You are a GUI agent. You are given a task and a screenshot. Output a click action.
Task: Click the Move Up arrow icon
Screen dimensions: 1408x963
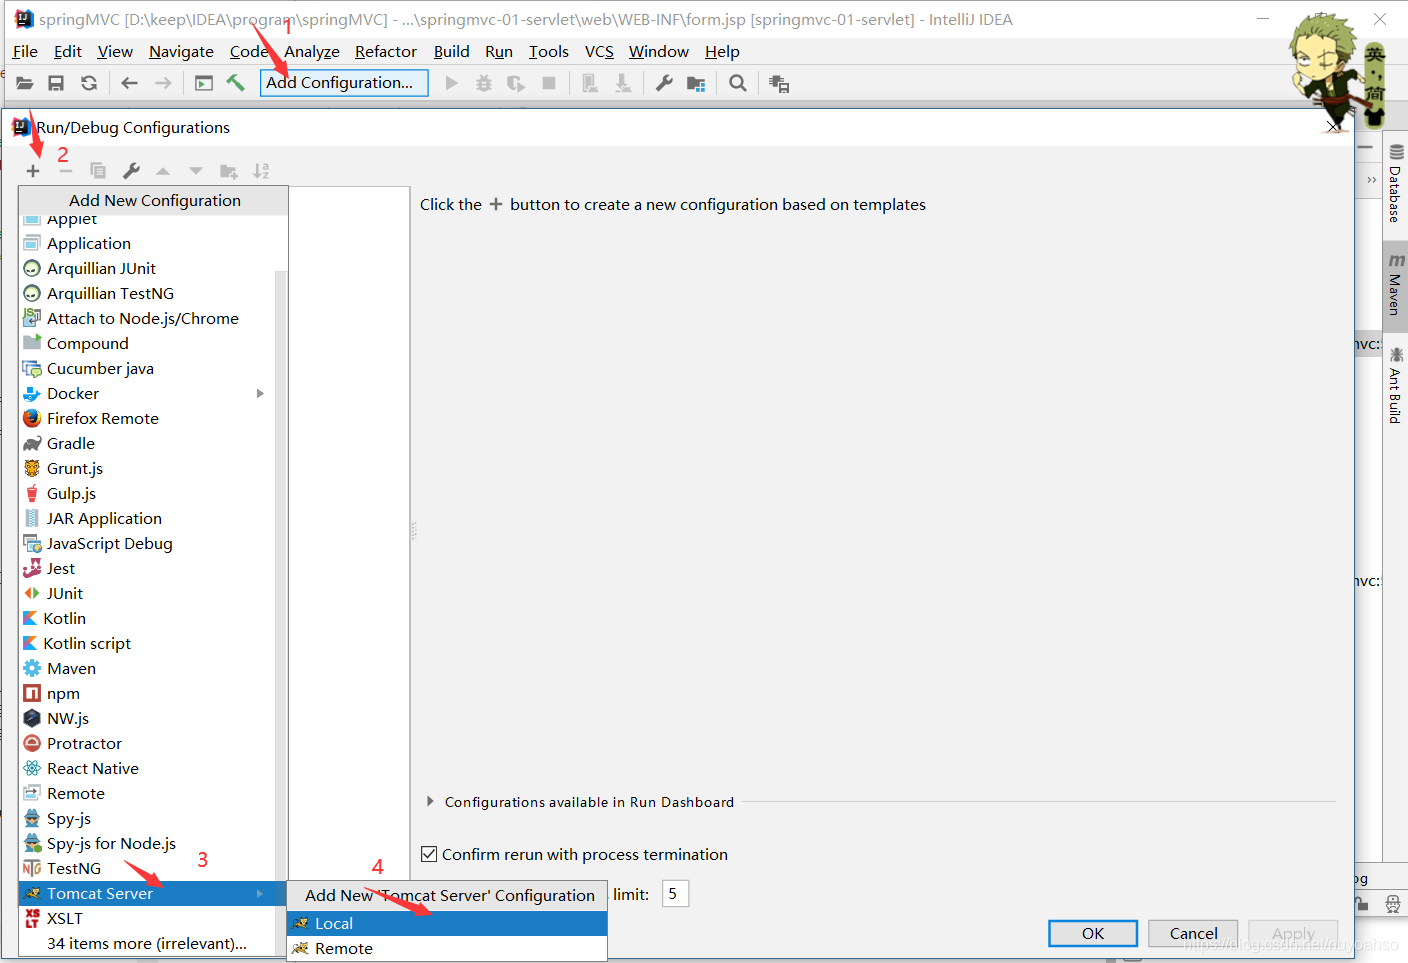163,171
